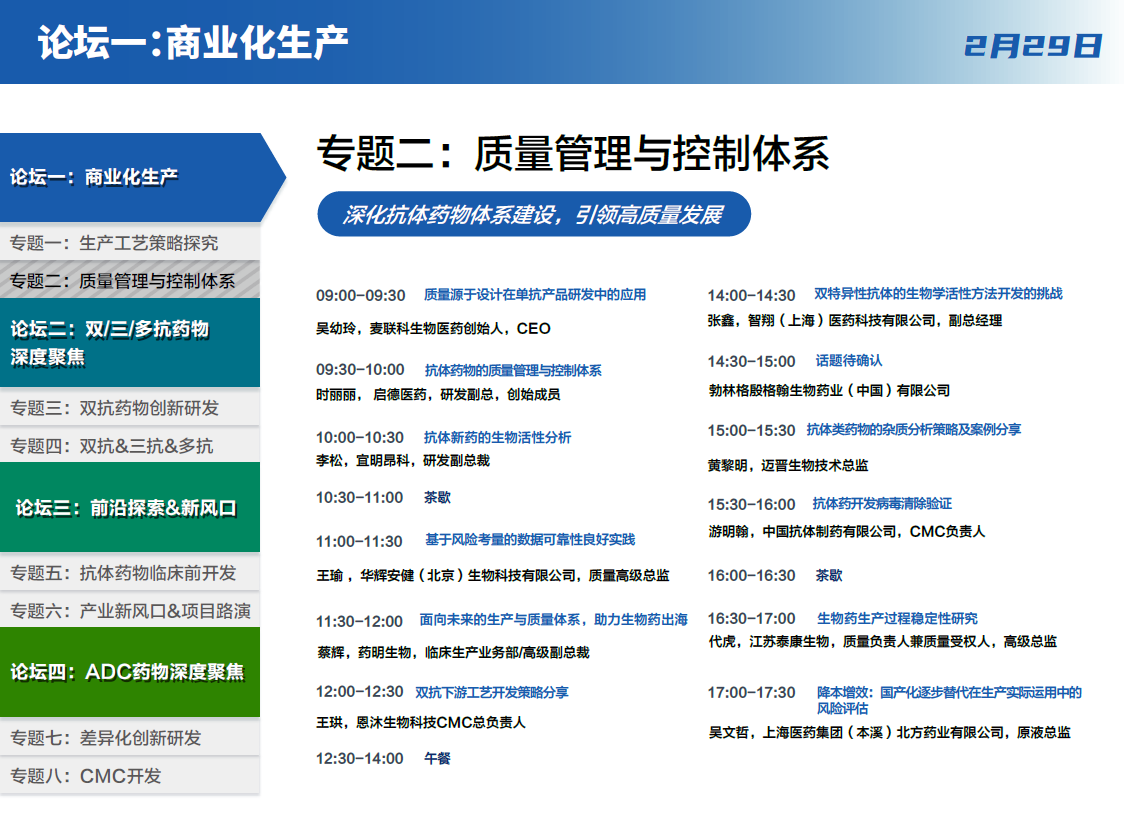The image size is (1124, 819).
Task: Click the 2月29日 date in header
Action: (x=1033, y=46)
